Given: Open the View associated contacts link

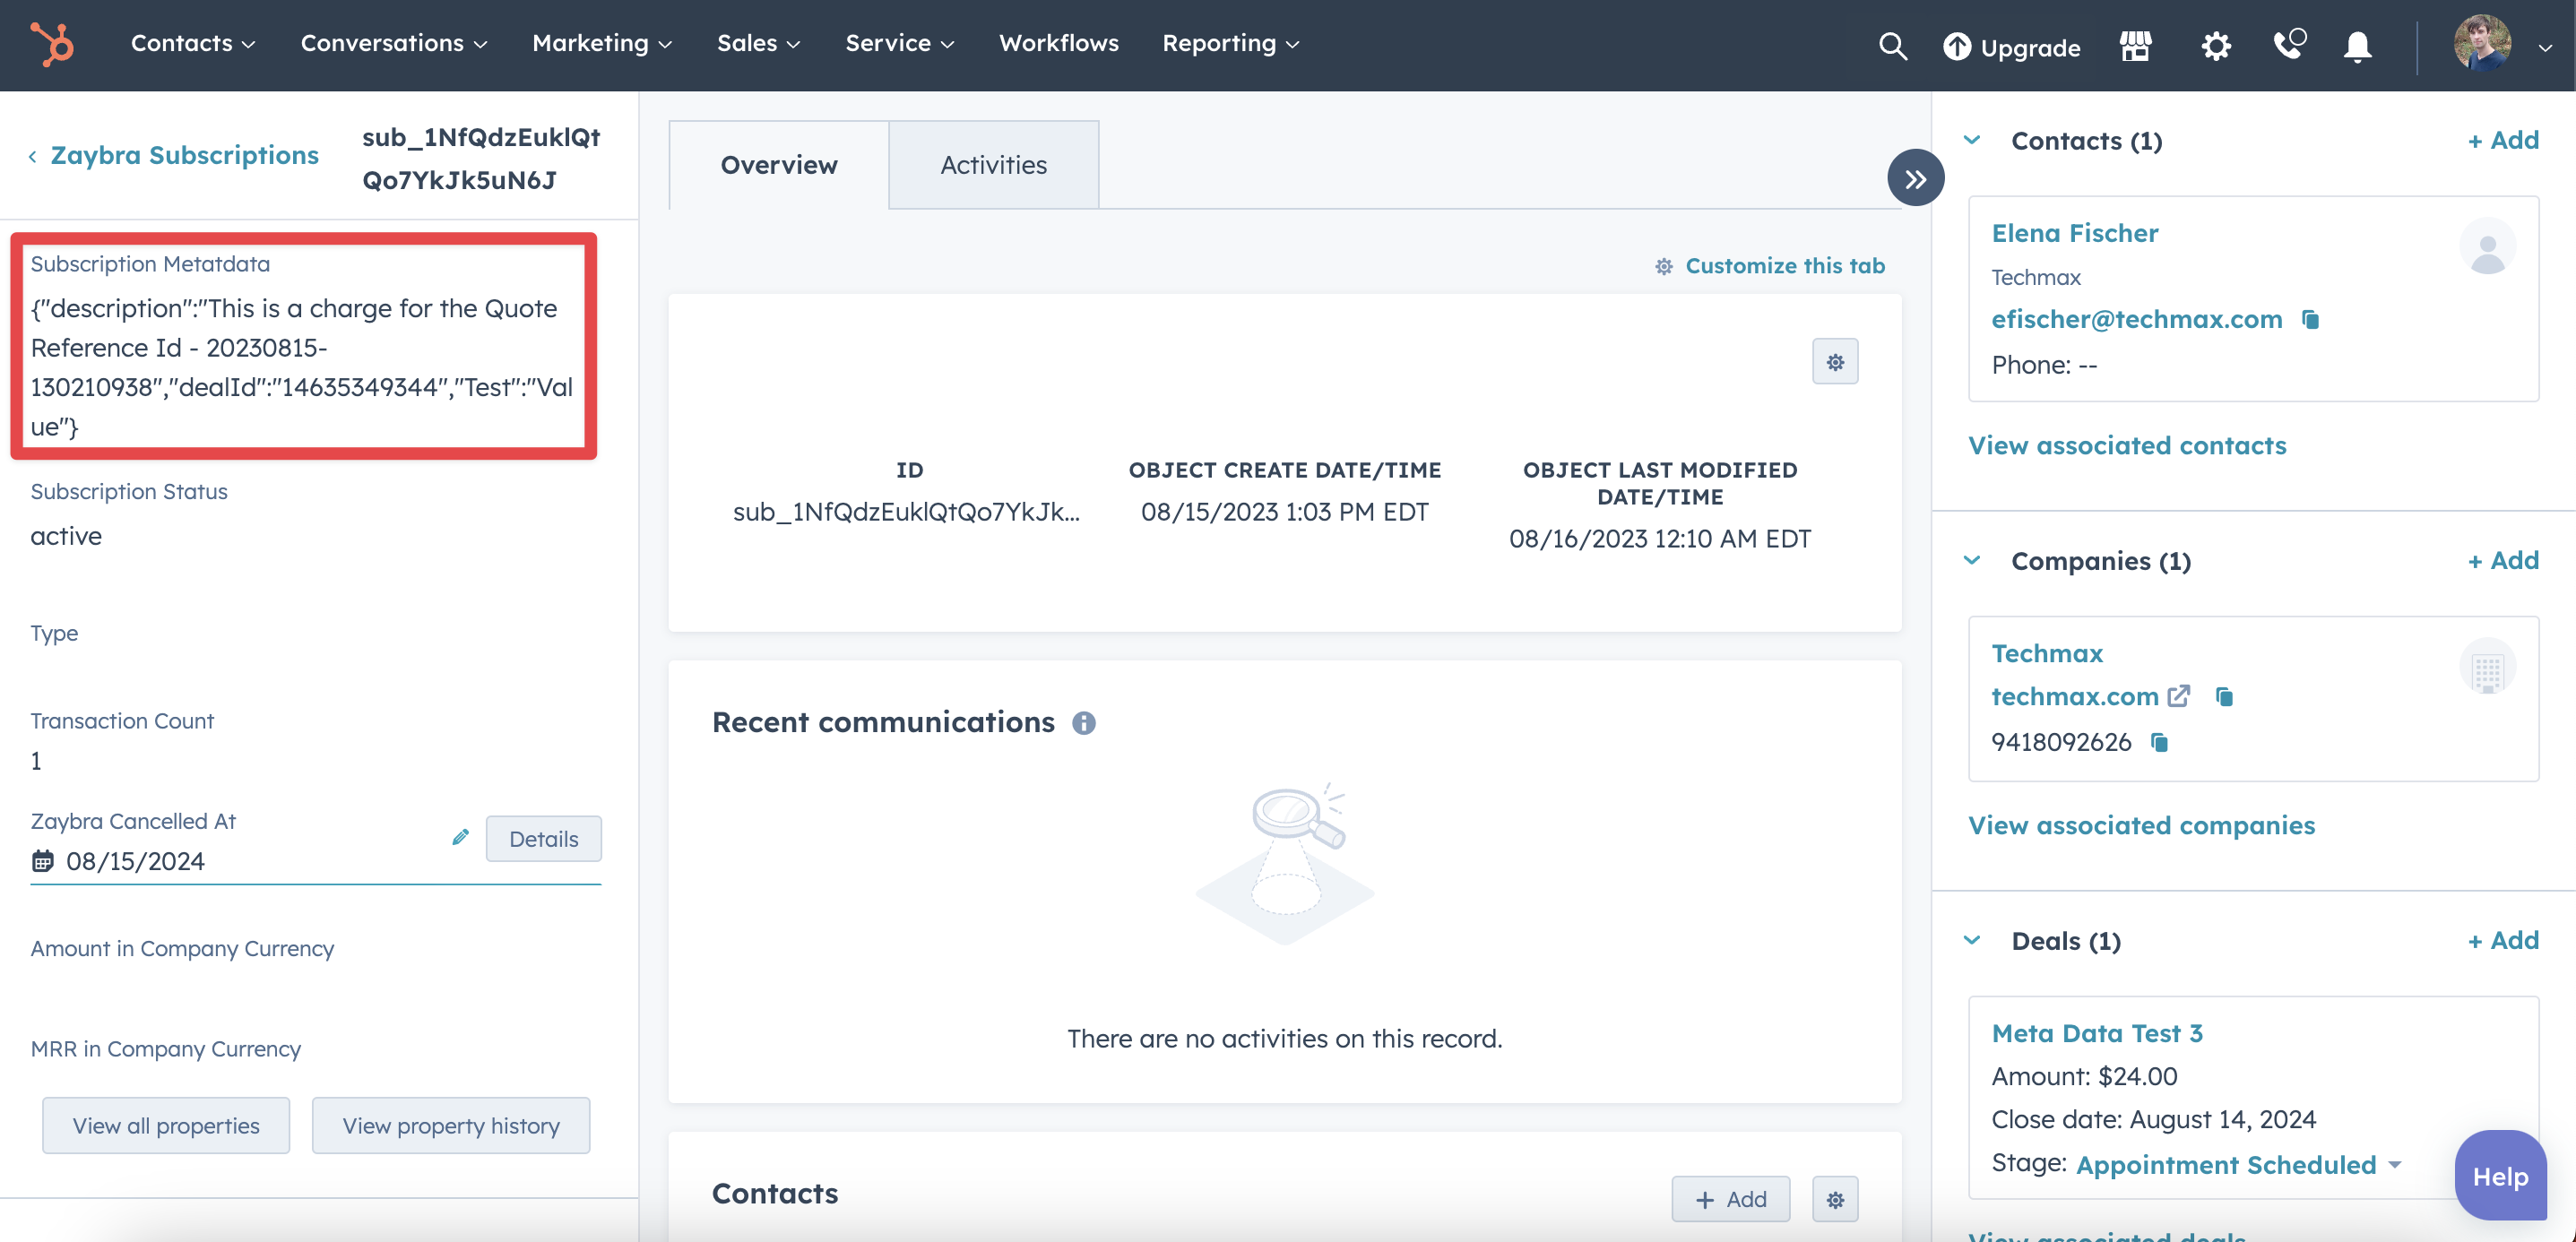Looking at the screenshot, I should (x=2127, y=446).
